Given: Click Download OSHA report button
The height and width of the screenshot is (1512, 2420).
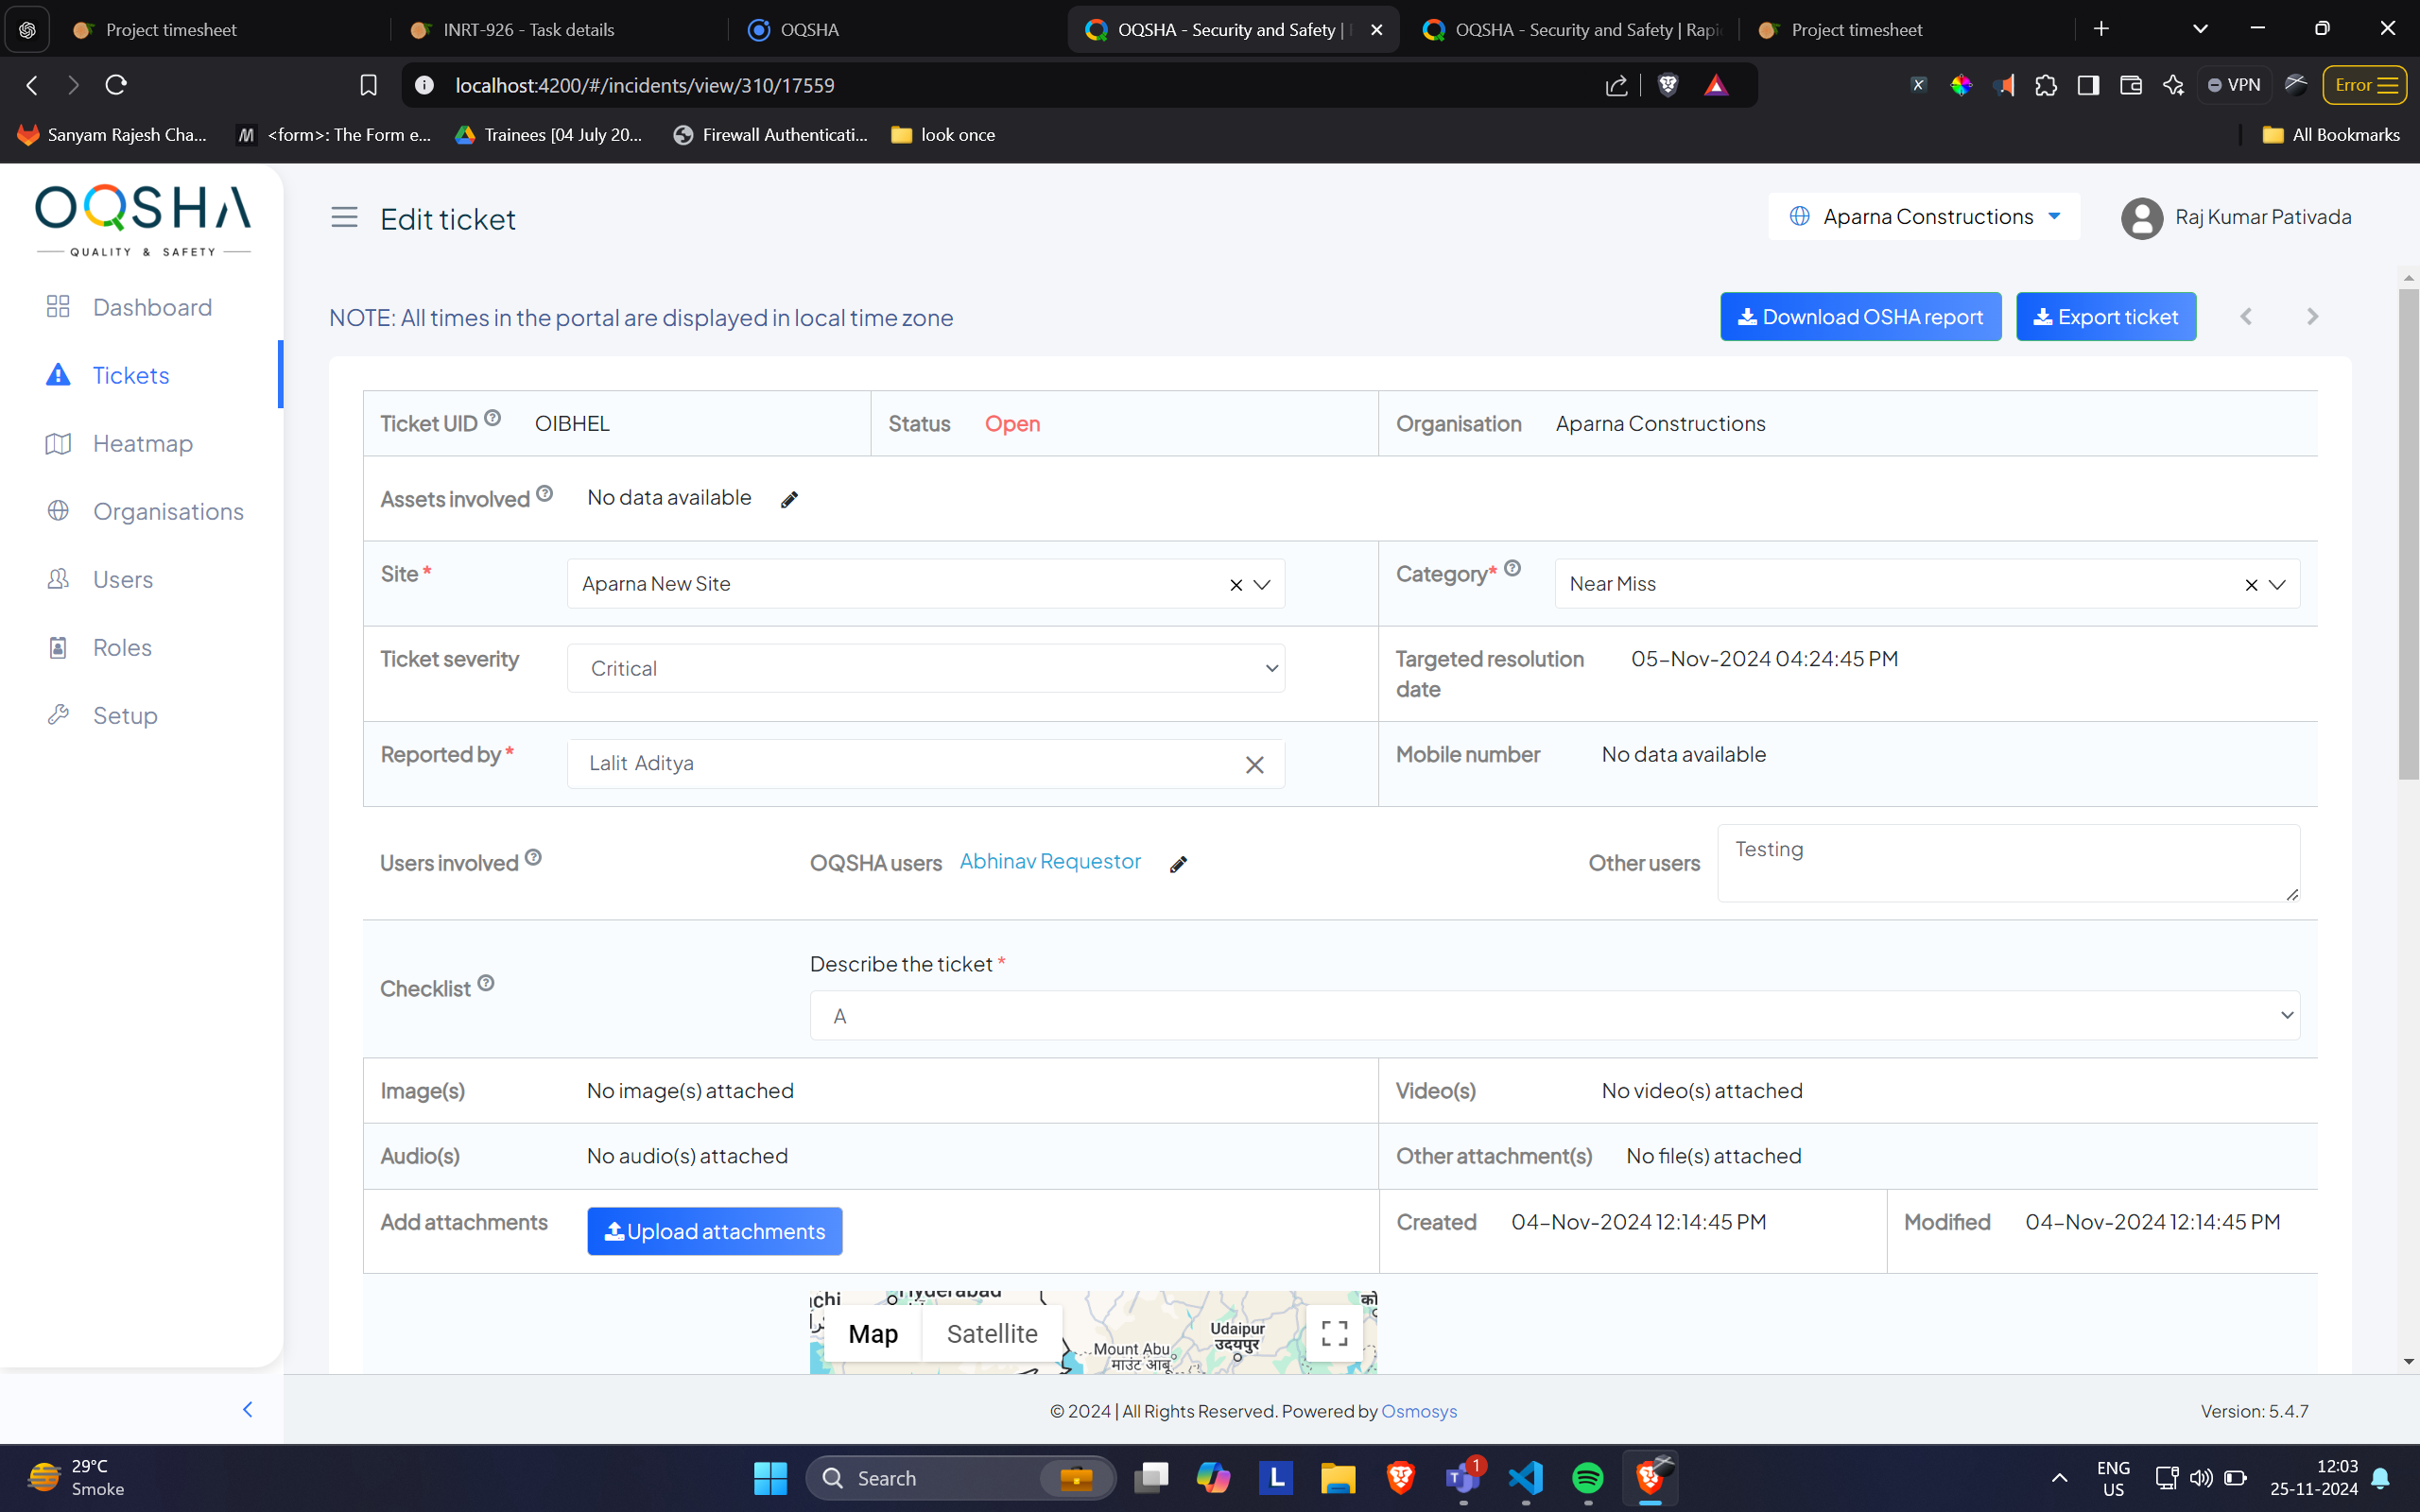Looking at the screenshot, I should (x=1860, y=317).
